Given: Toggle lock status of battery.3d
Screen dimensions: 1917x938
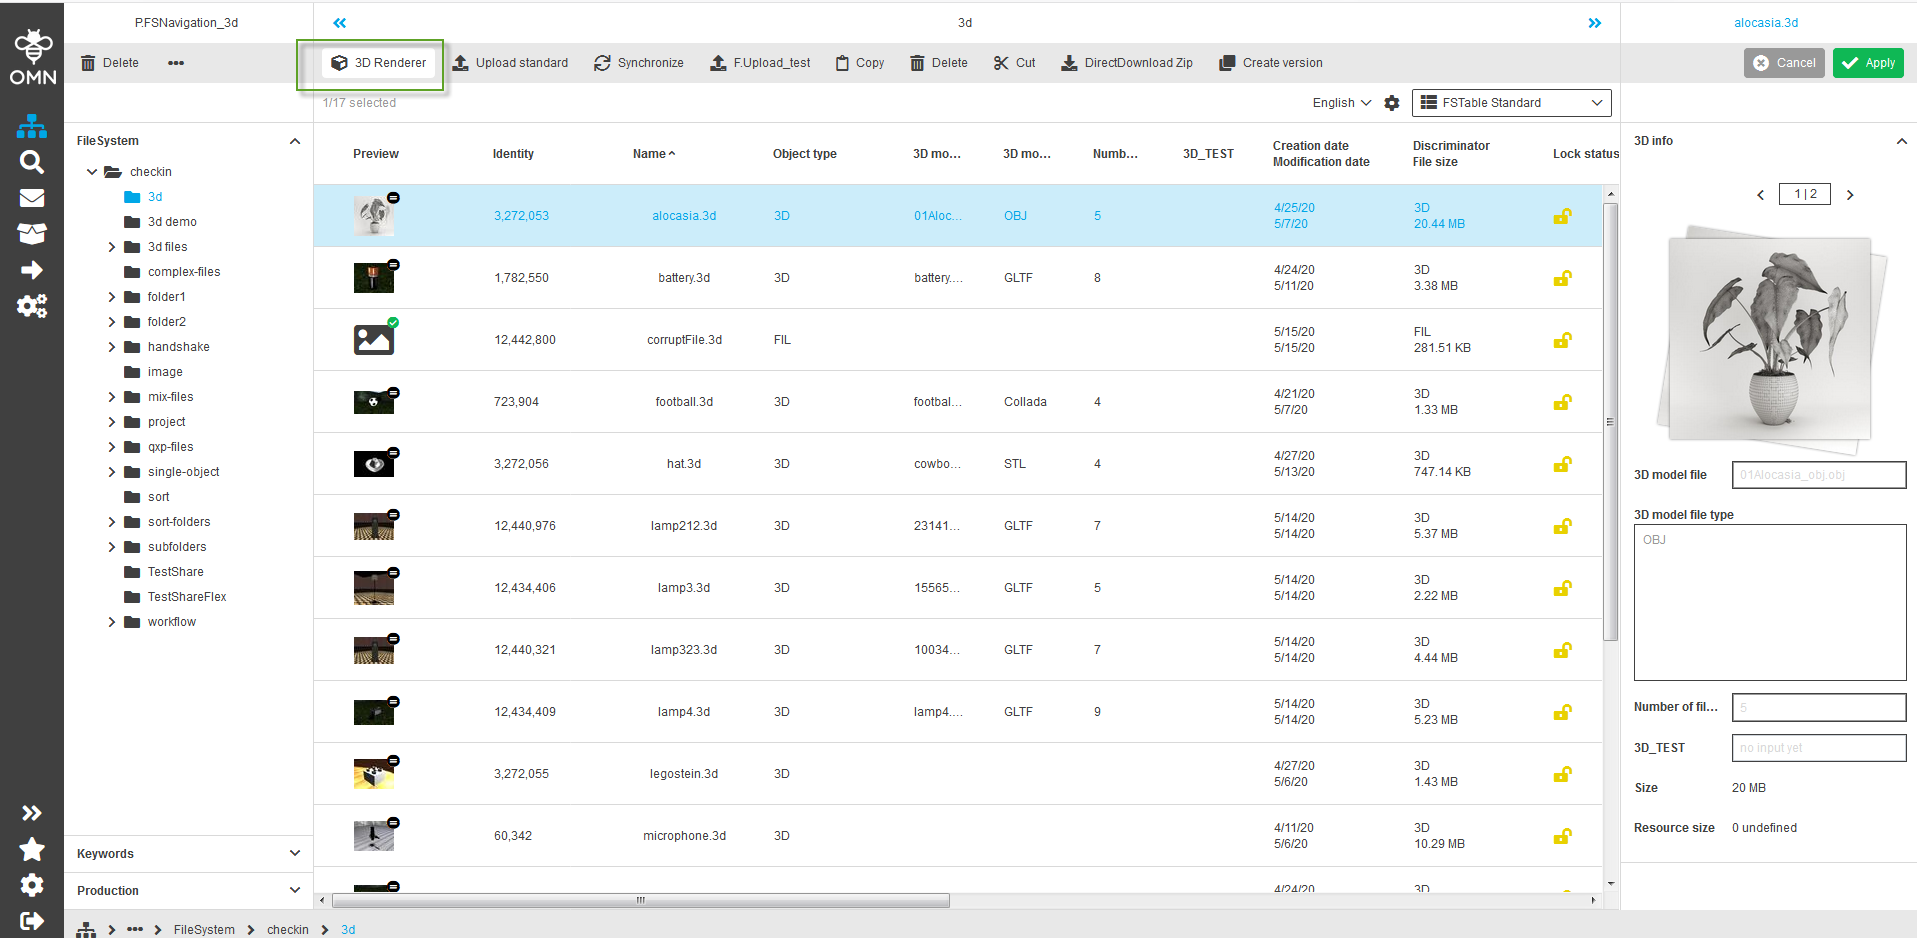Looking at the screenshot, I should (x=1561, y=278).
